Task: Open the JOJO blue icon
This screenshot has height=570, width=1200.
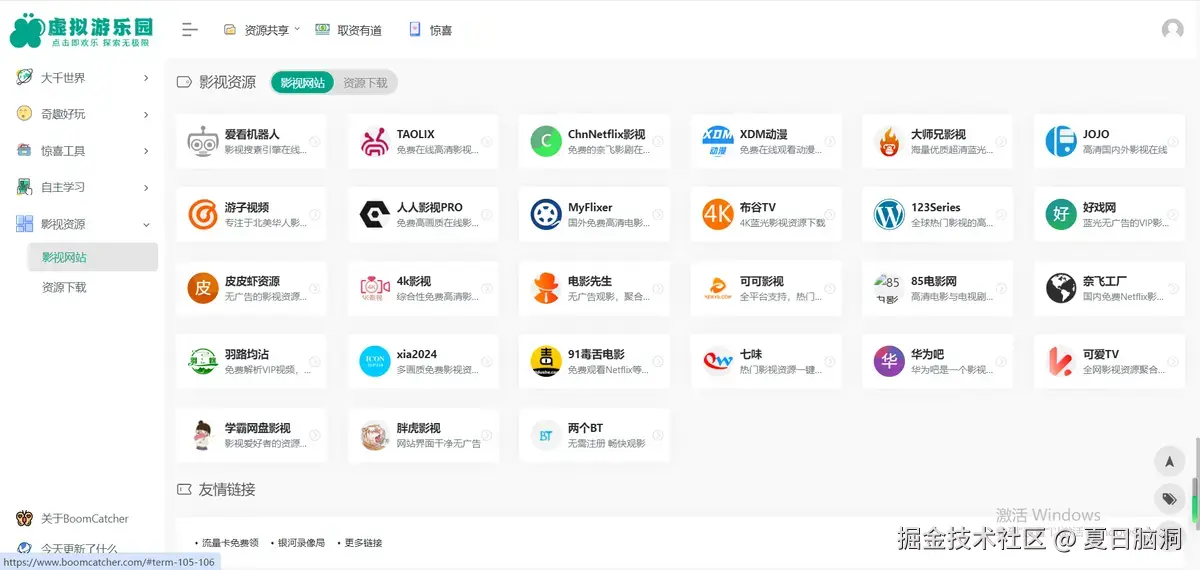Action: tap(1061, 141)
